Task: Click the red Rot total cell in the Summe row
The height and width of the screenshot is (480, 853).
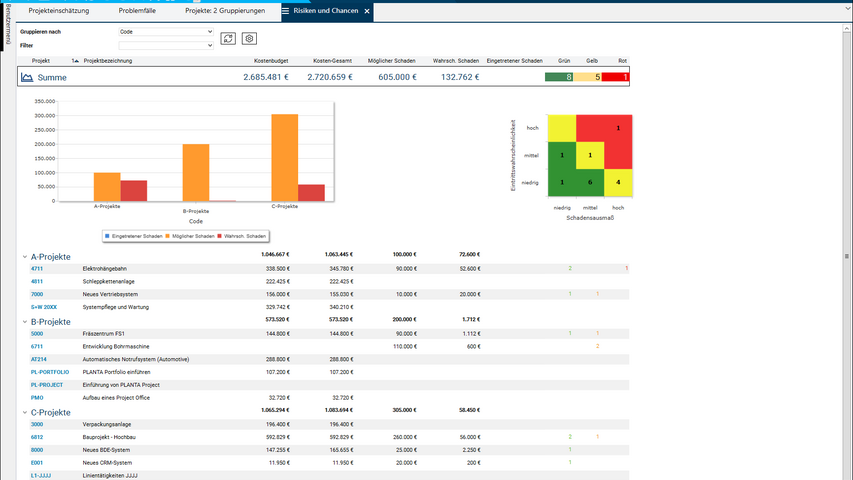Action: pos(615,77)
